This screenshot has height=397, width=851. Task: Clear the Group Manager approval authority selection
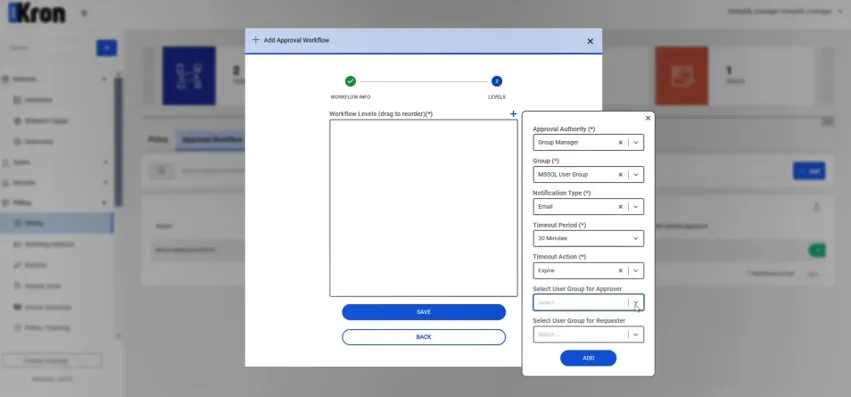[620, 143]
